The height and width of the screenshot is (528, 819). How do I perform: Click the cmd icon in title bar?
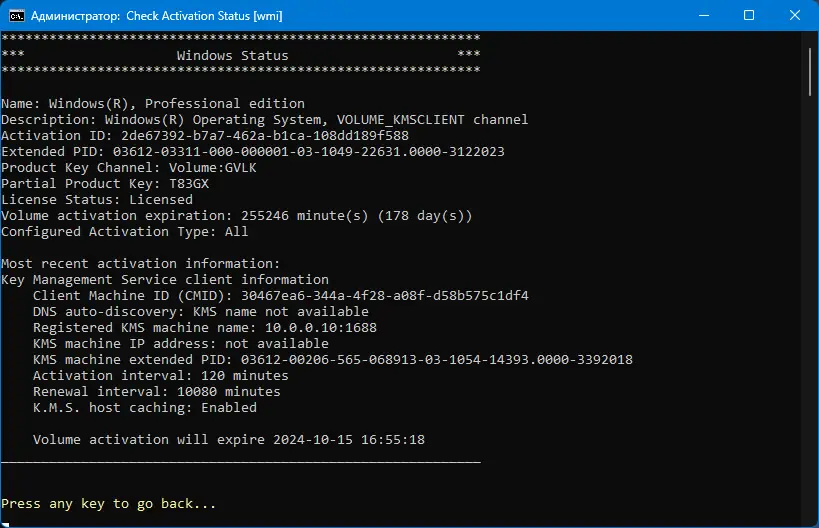[16, 16]
